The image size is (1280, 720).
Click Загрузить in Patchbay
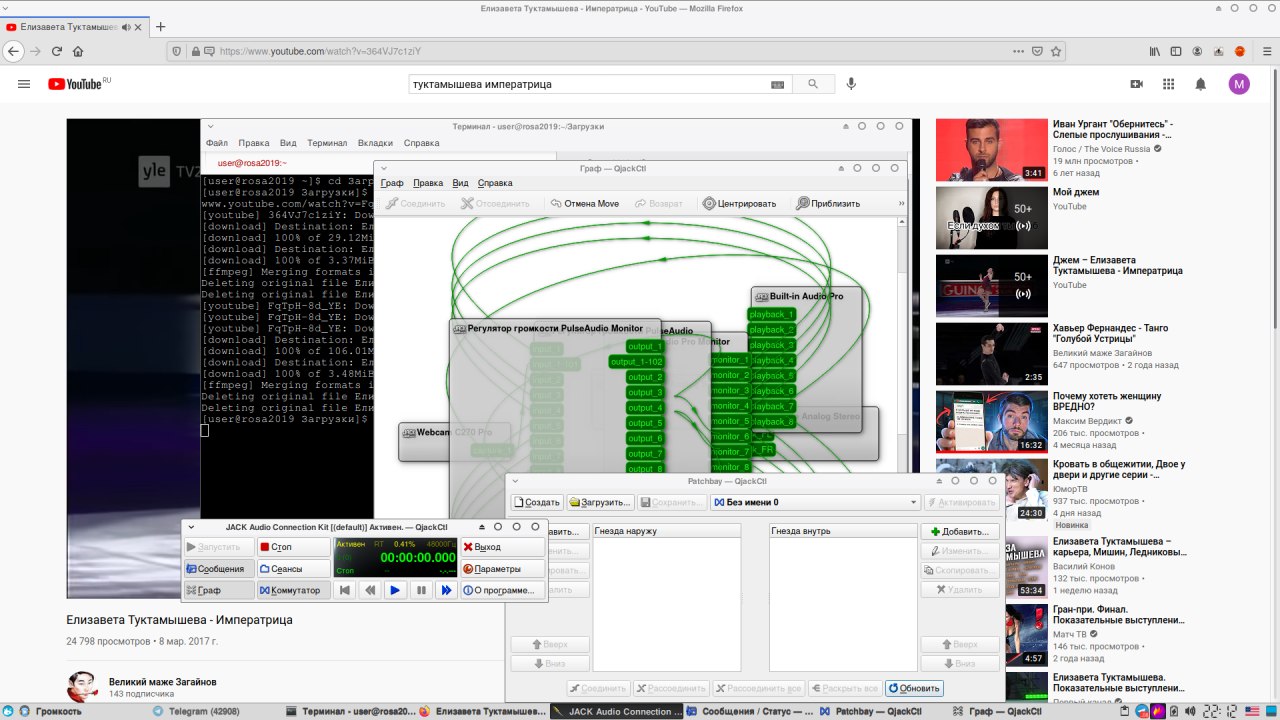click(600, 502)
